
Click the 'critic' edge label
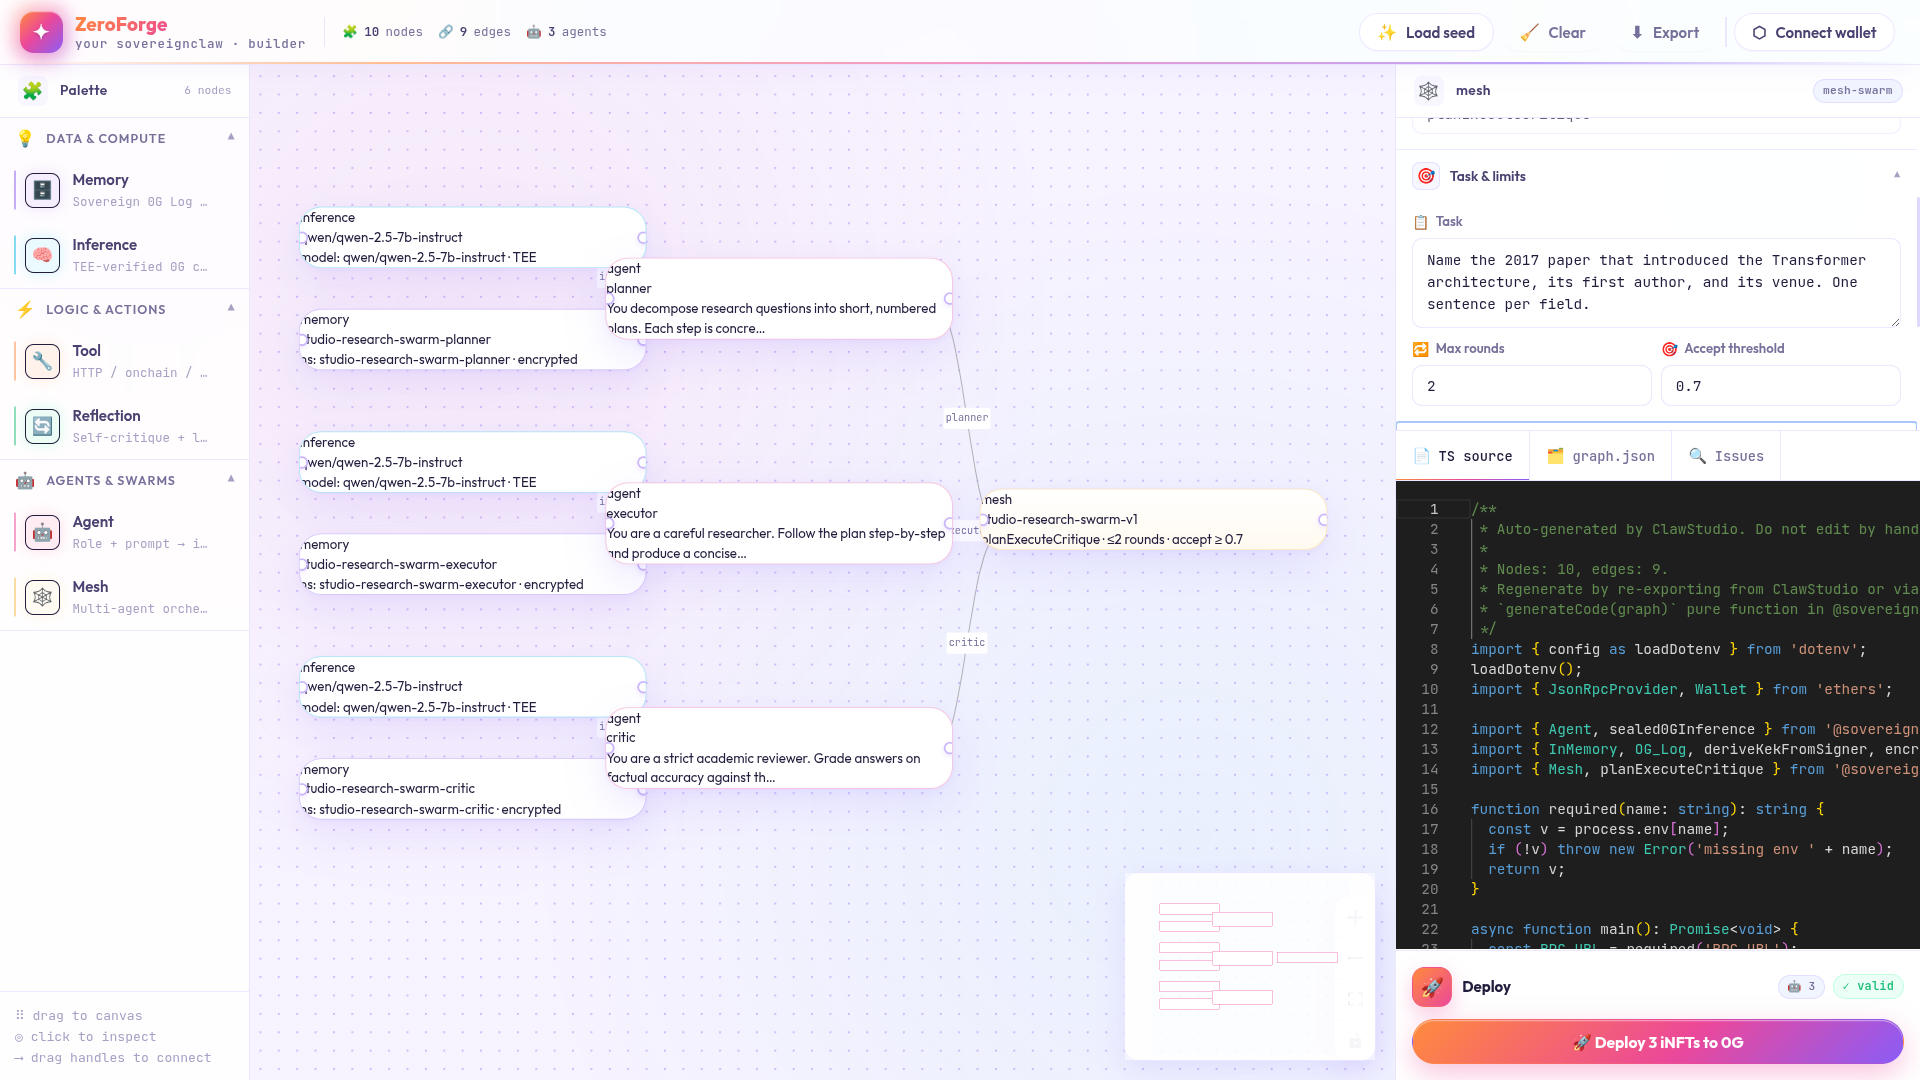[x=967, y=643]
